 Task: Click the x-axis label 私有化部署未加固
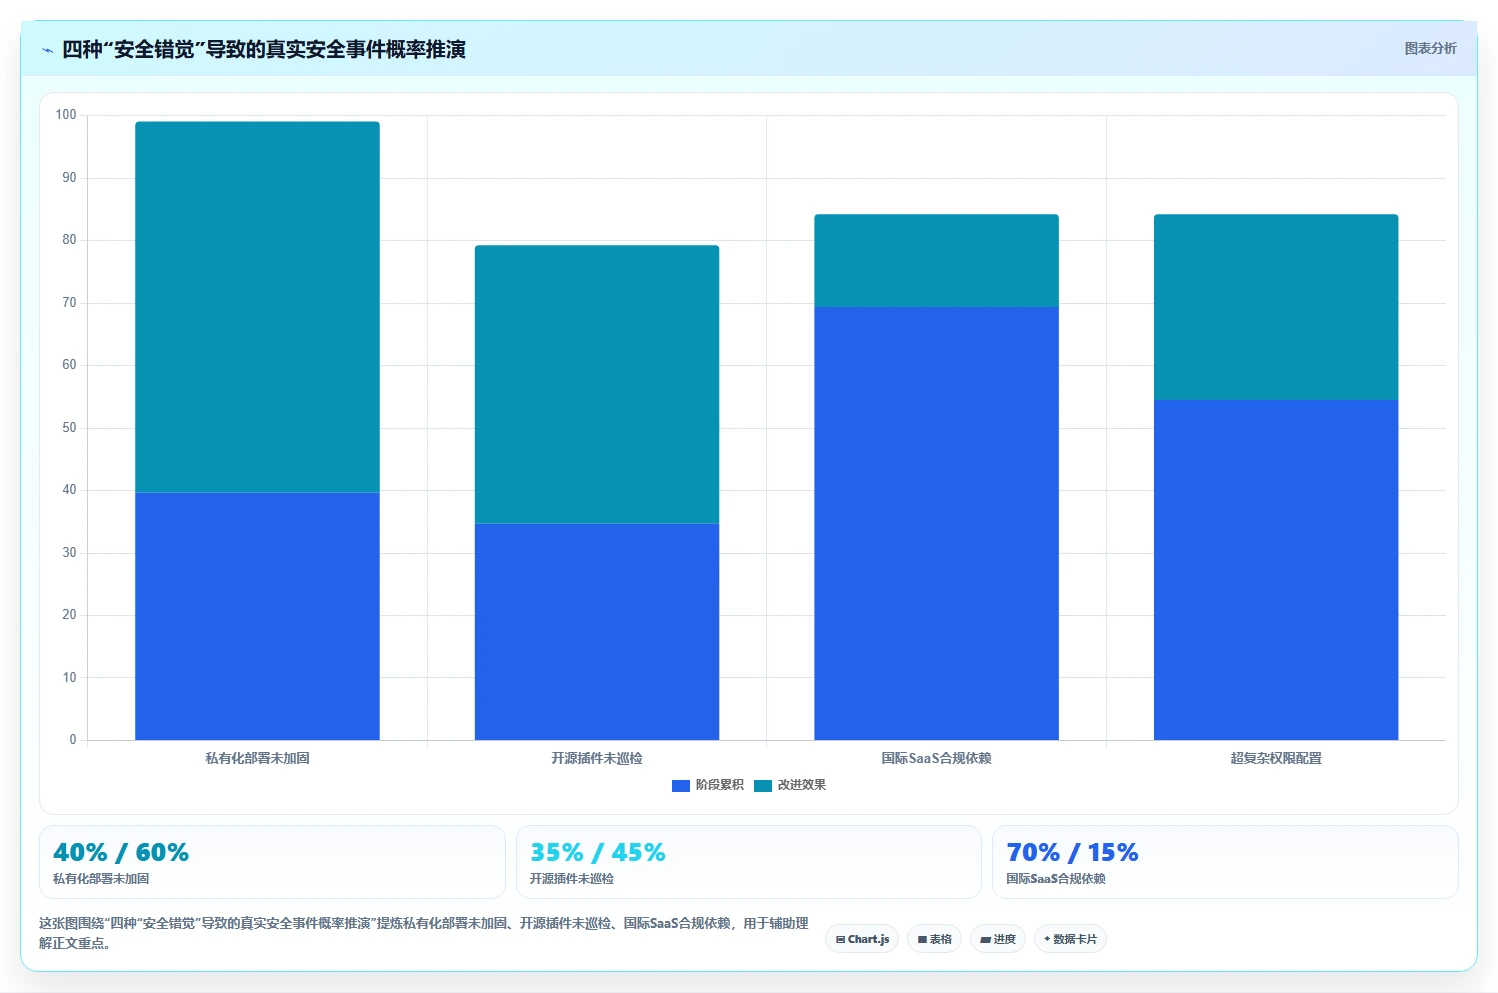[257, 758]
